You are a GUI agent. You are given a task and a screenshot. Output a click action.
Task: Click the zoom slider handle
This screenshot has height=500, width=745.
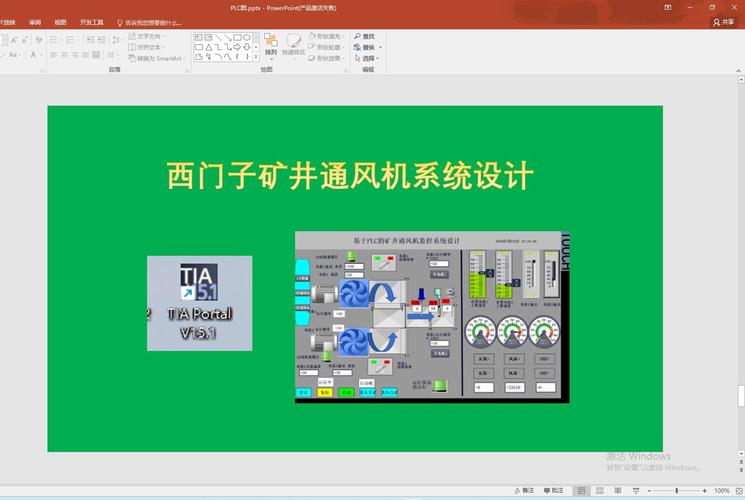click(677, 490)
